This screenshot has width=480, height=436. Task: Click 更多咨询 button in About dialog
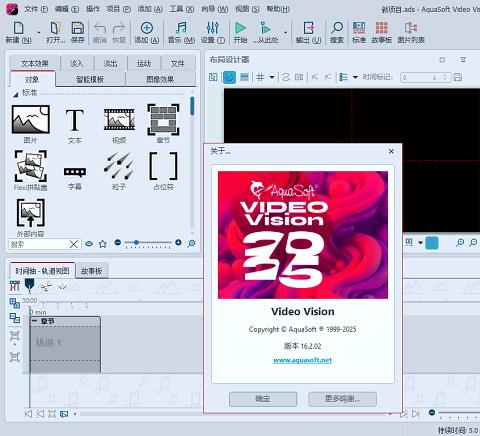[x=342, y=399]
